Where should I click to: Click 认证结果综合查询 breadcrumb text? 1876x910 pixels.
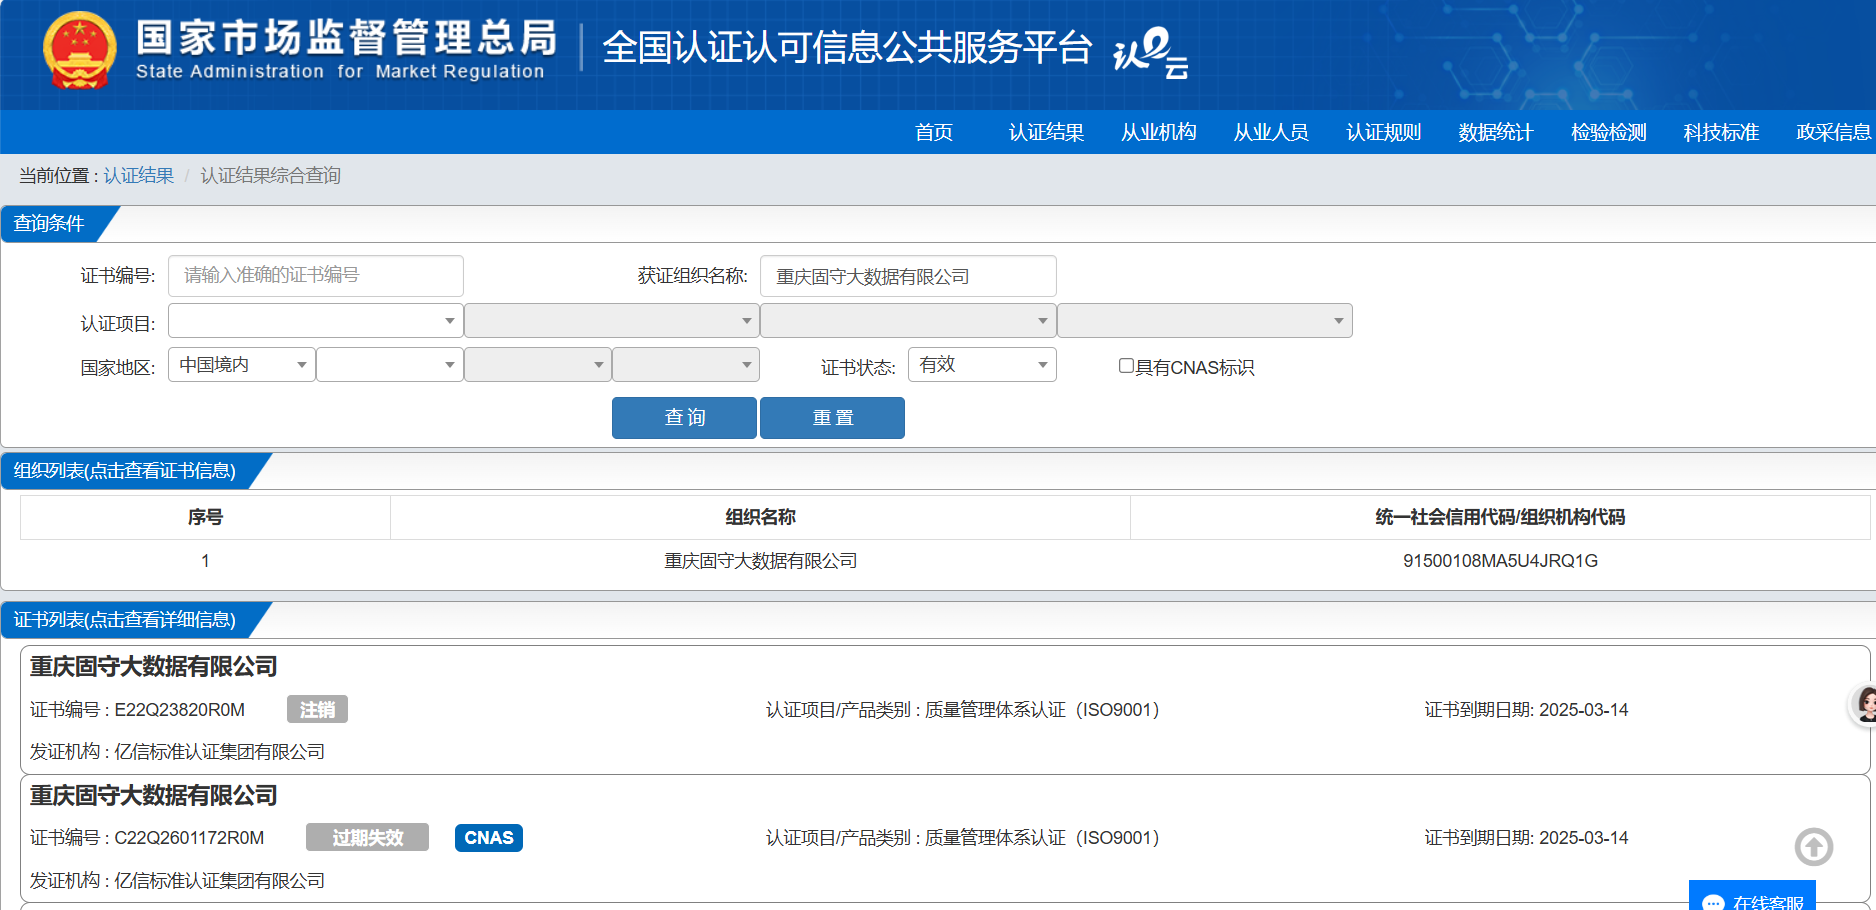[270, 176]
